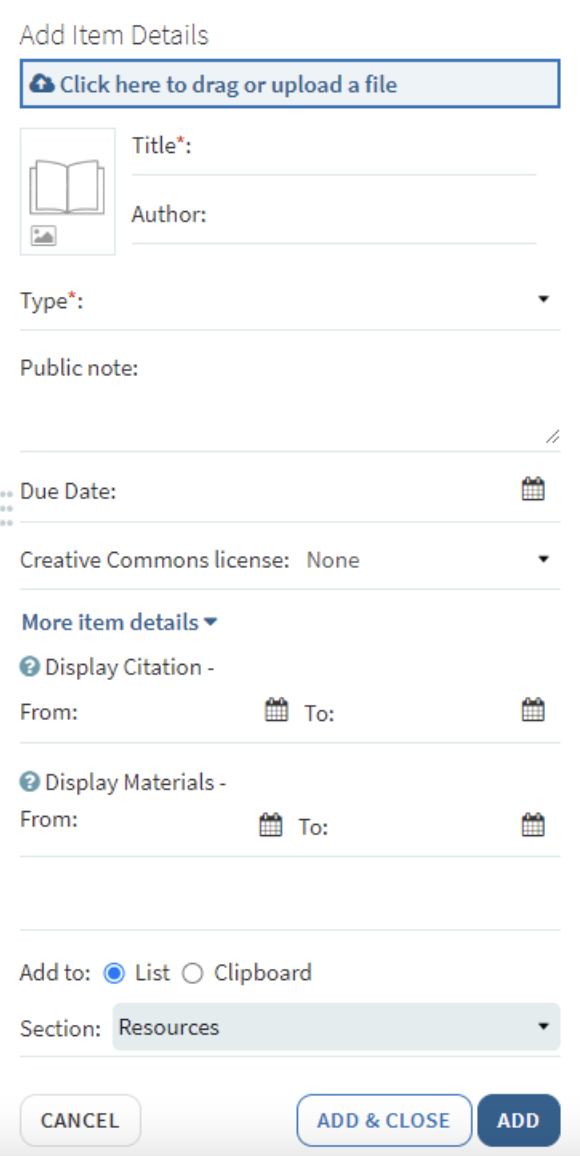Select the Clipboard radio button
The width and height of the screenshot is (580, 1156).
point(192,972)
